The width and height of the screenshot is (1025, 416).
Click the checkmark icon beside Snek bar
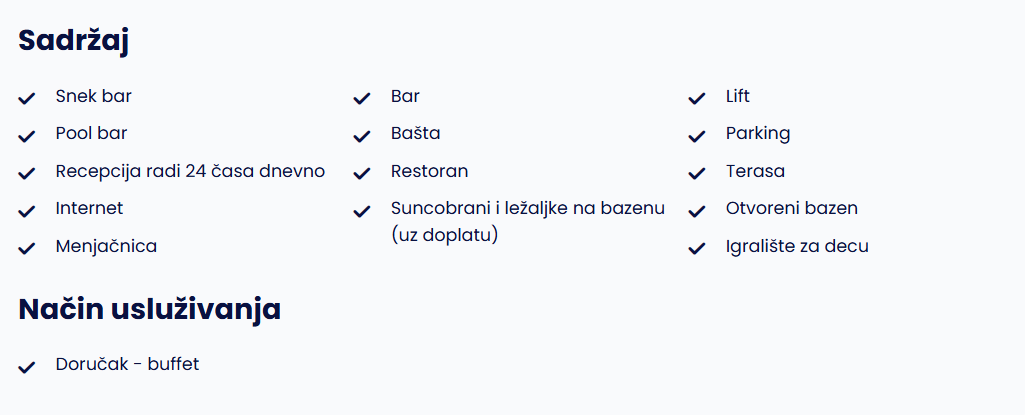(26, 99)
